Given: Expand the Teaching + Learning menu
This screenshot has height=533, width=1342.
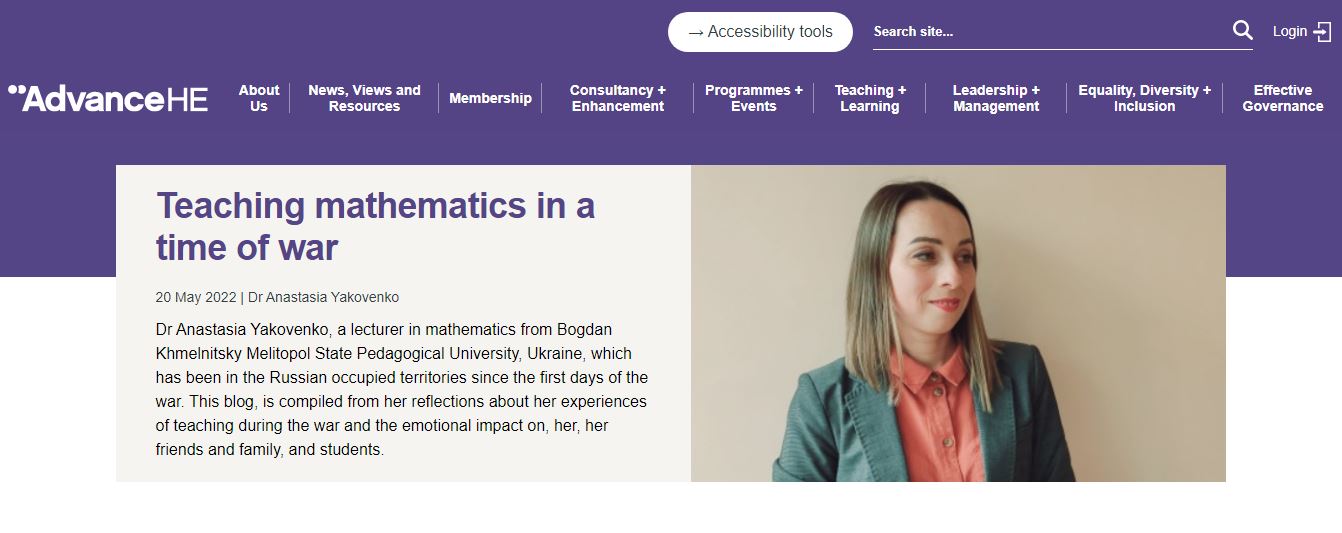Looking at the screenshot, I should tap(870, 98).
